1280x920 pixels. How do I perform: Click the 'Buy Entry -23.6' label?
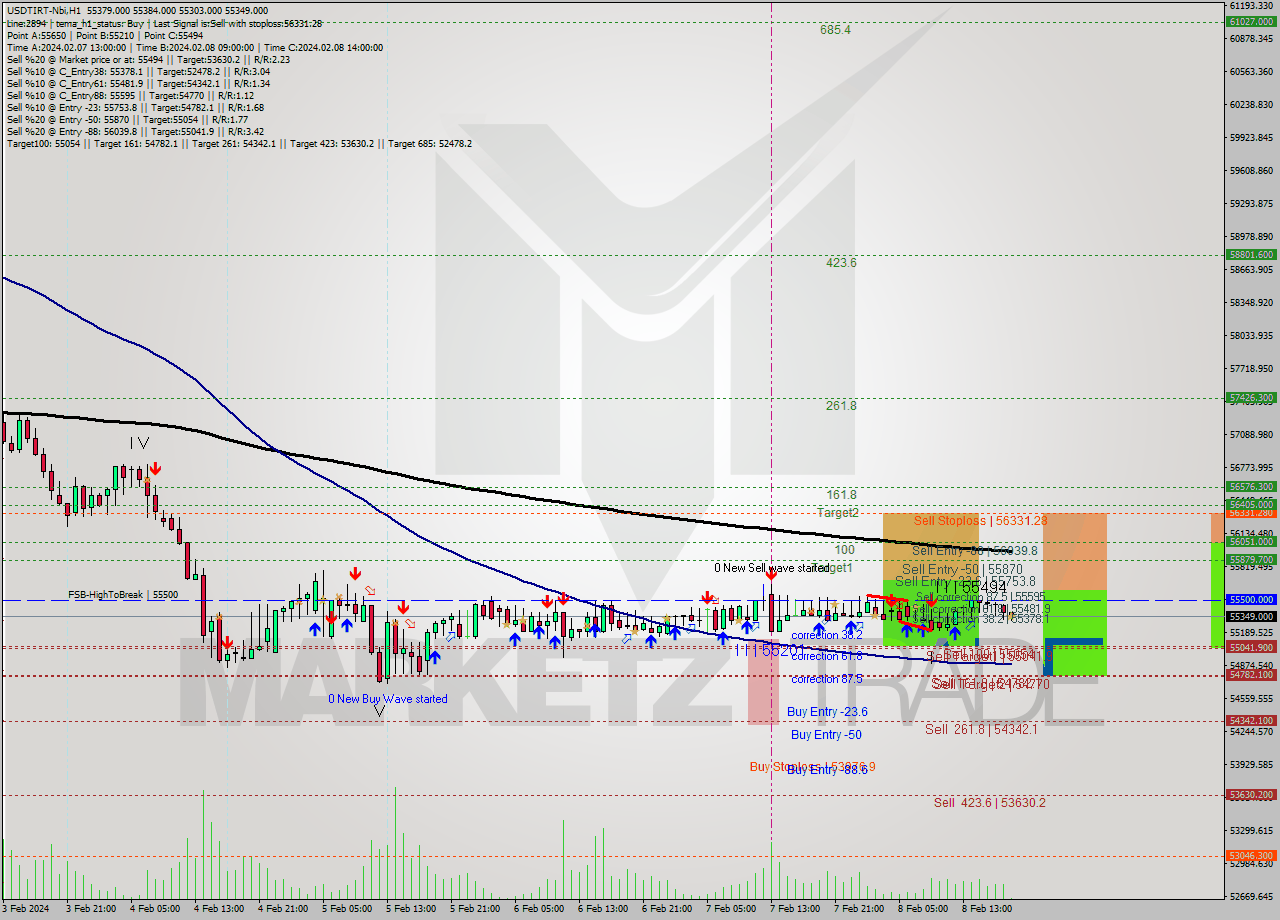click(x=827, y=712)
